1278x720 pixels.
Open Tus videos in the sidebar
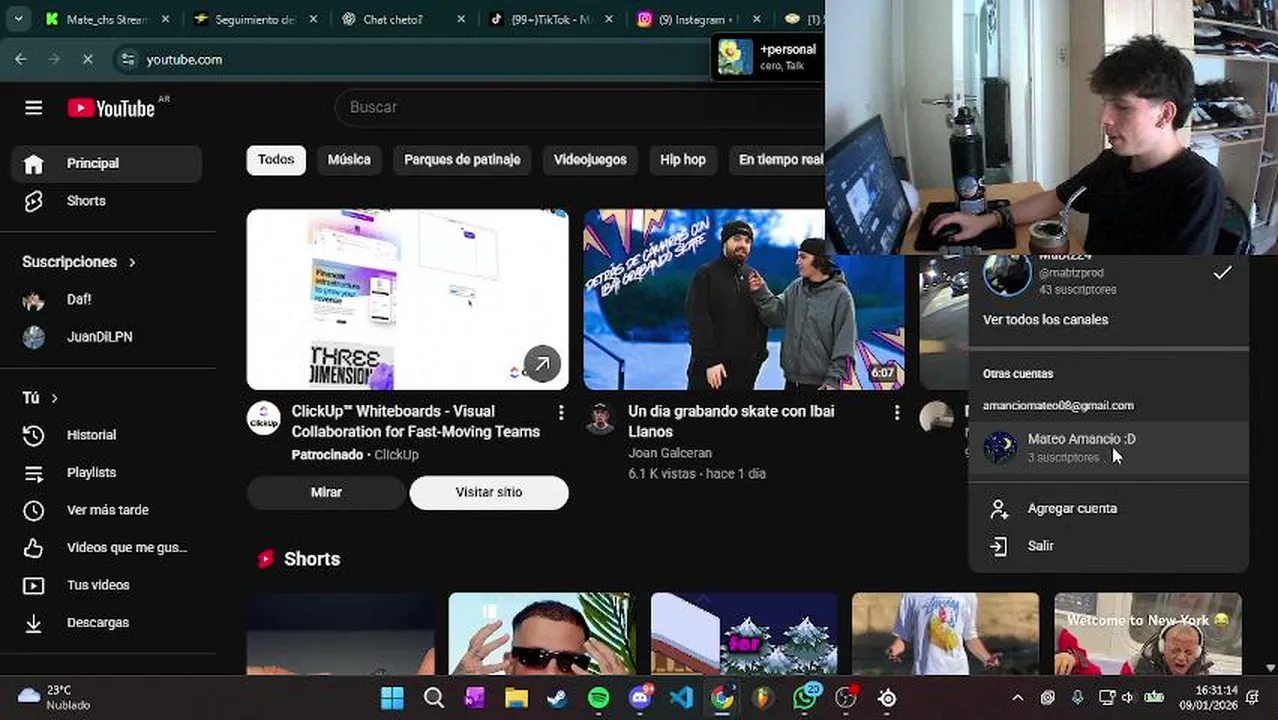coord(107,585)
